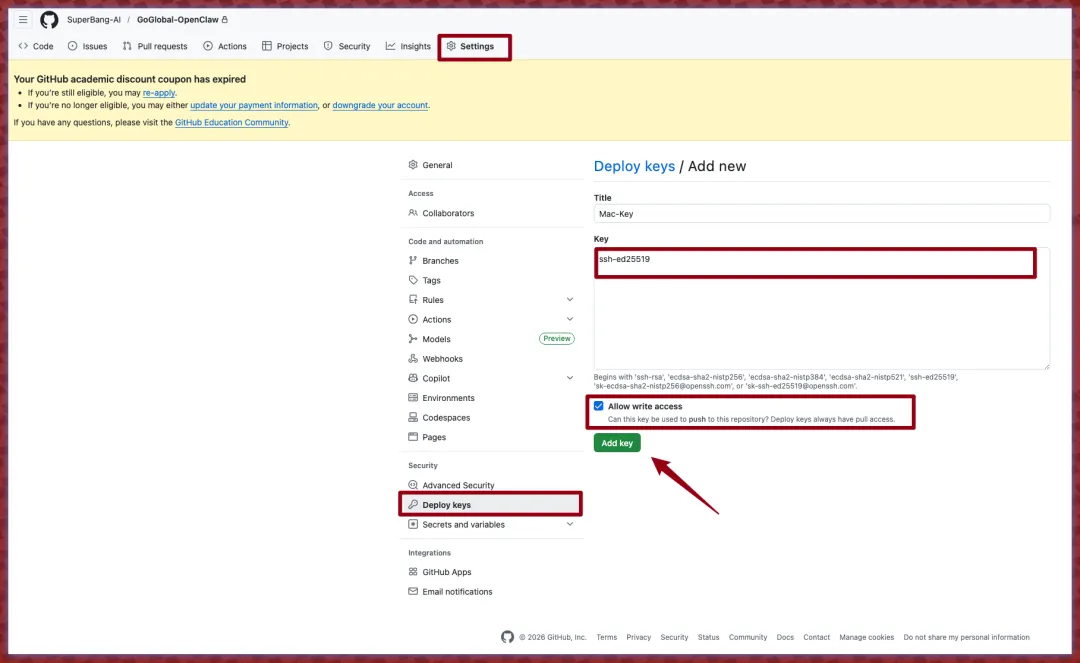Viewport: 1080px width, 663px height.
Task: Click update your payment information link
Action: [254, 105]
